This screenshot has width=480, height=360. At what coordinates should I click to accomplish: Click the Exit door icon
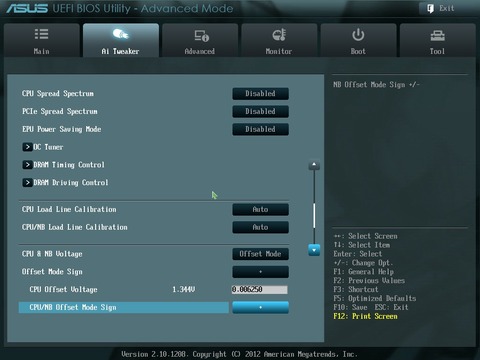click(x=430, y=8)
